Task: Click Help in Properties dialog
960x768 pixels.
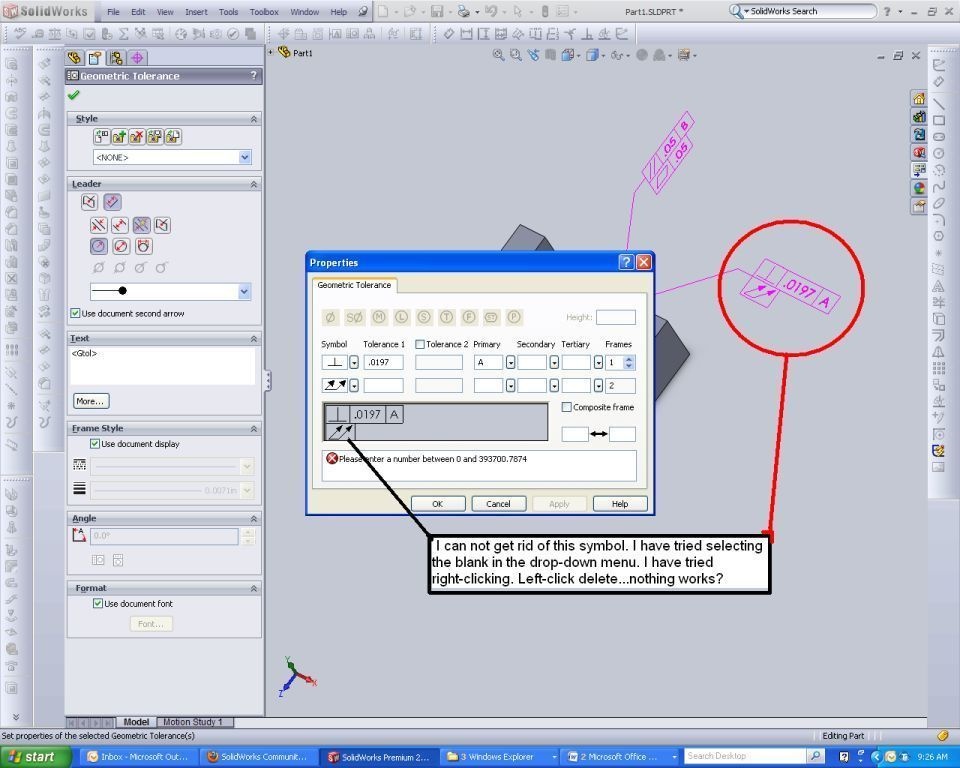Action: (620, 503)
